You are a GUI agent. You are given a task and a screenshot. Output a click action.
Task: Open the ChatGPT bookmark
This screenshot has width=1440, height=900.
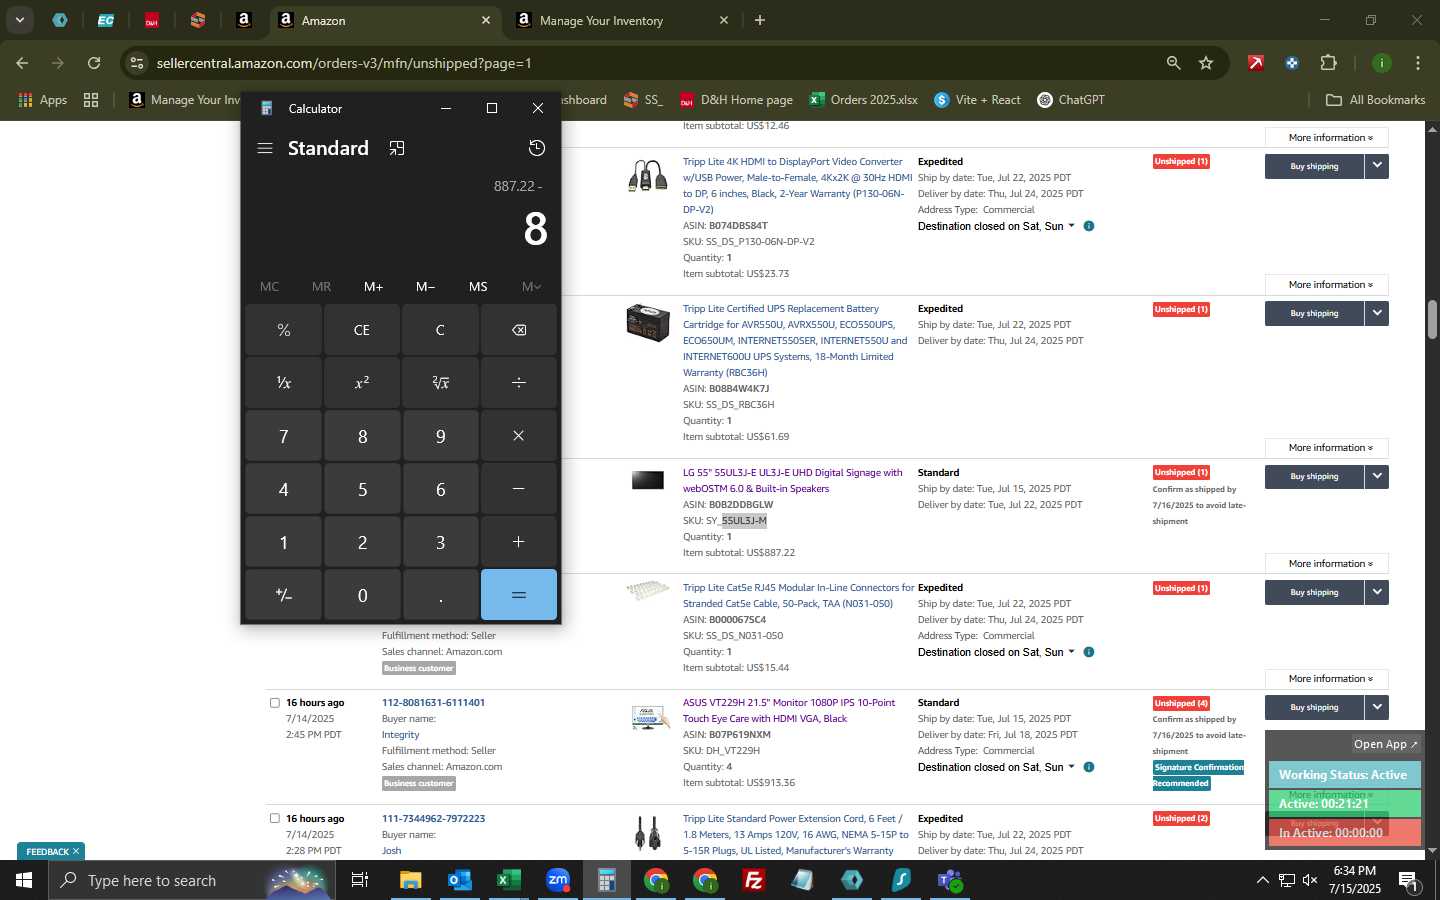tap(1071, 100)
